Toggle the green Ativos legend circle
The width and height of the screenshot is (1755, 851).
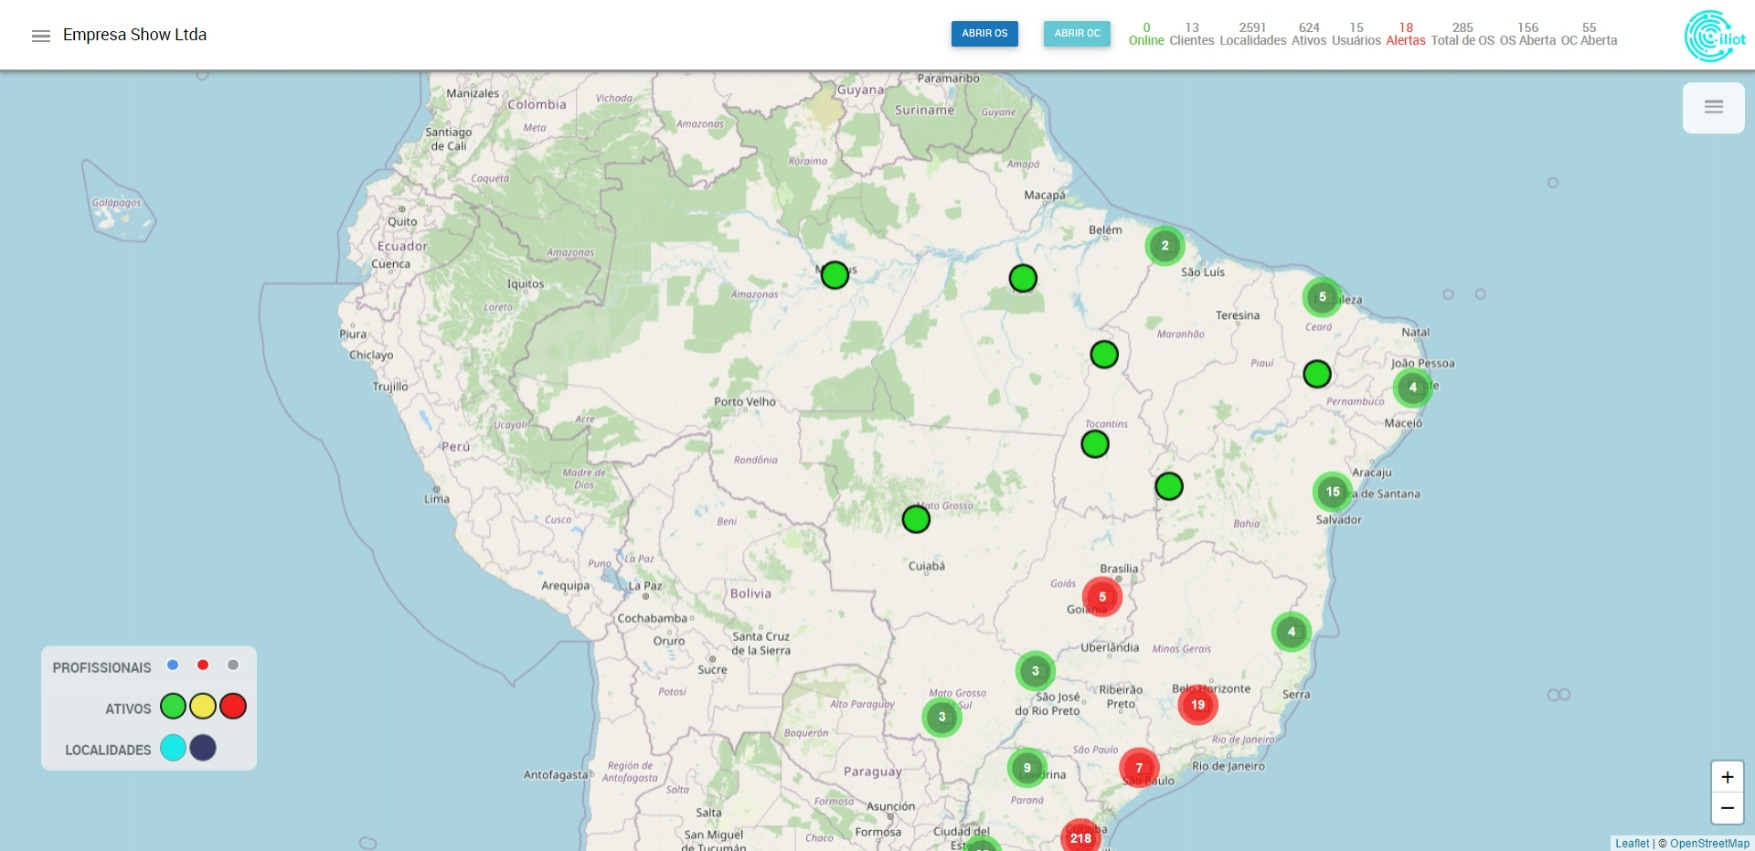point(173,706)
